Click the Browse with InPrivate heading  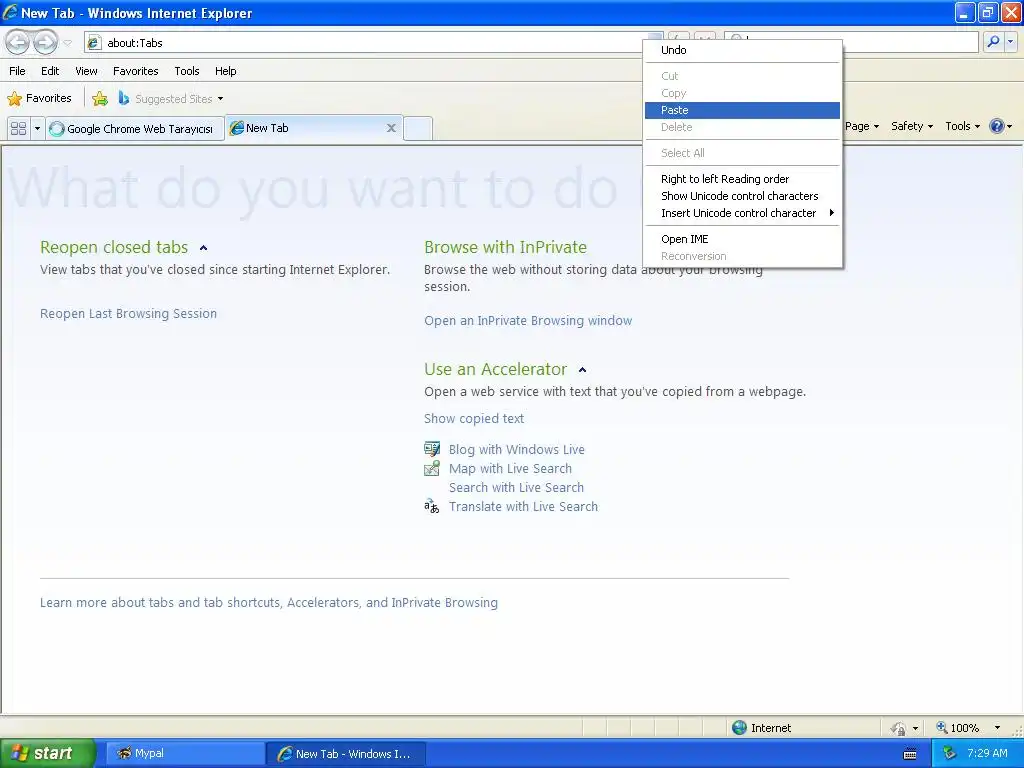[x=505, y=247]
